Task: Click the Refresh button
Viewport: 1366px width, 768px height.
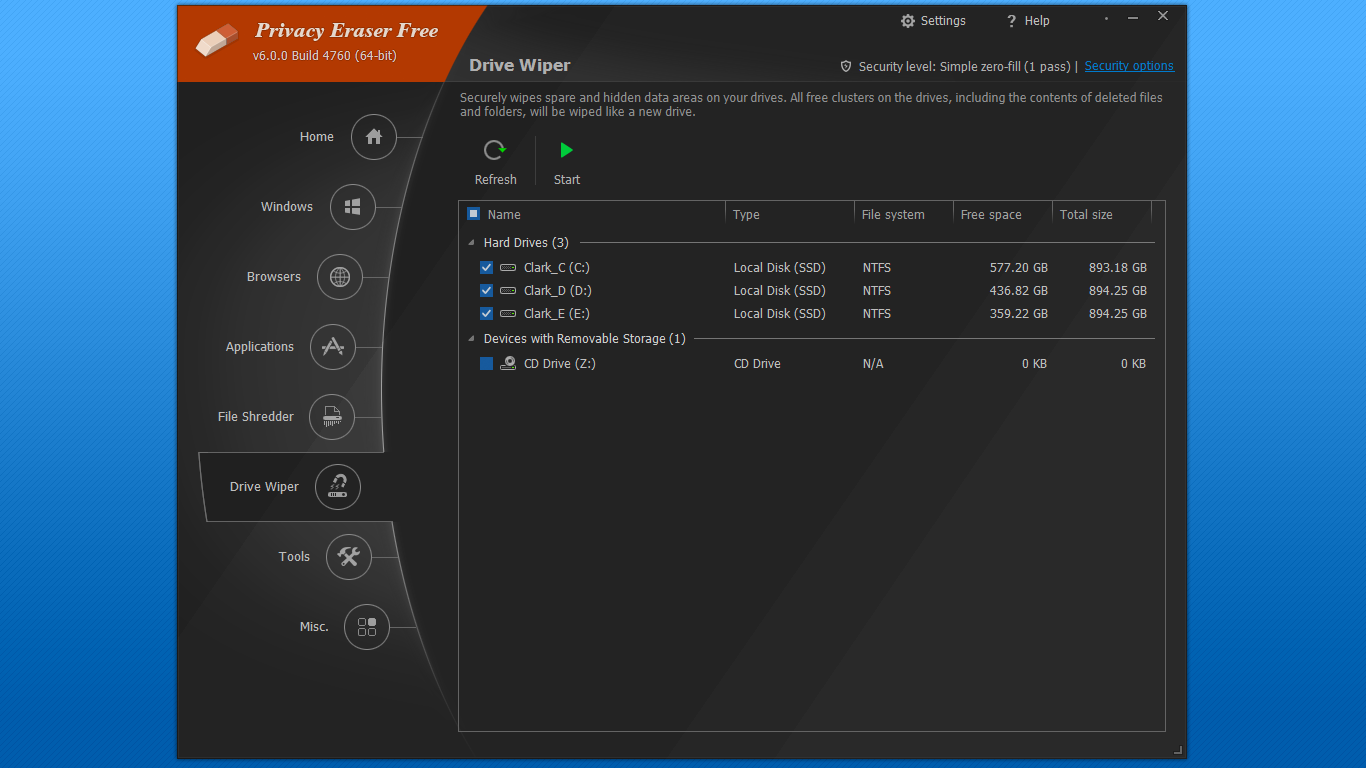Action: click(x=495, y=160)
